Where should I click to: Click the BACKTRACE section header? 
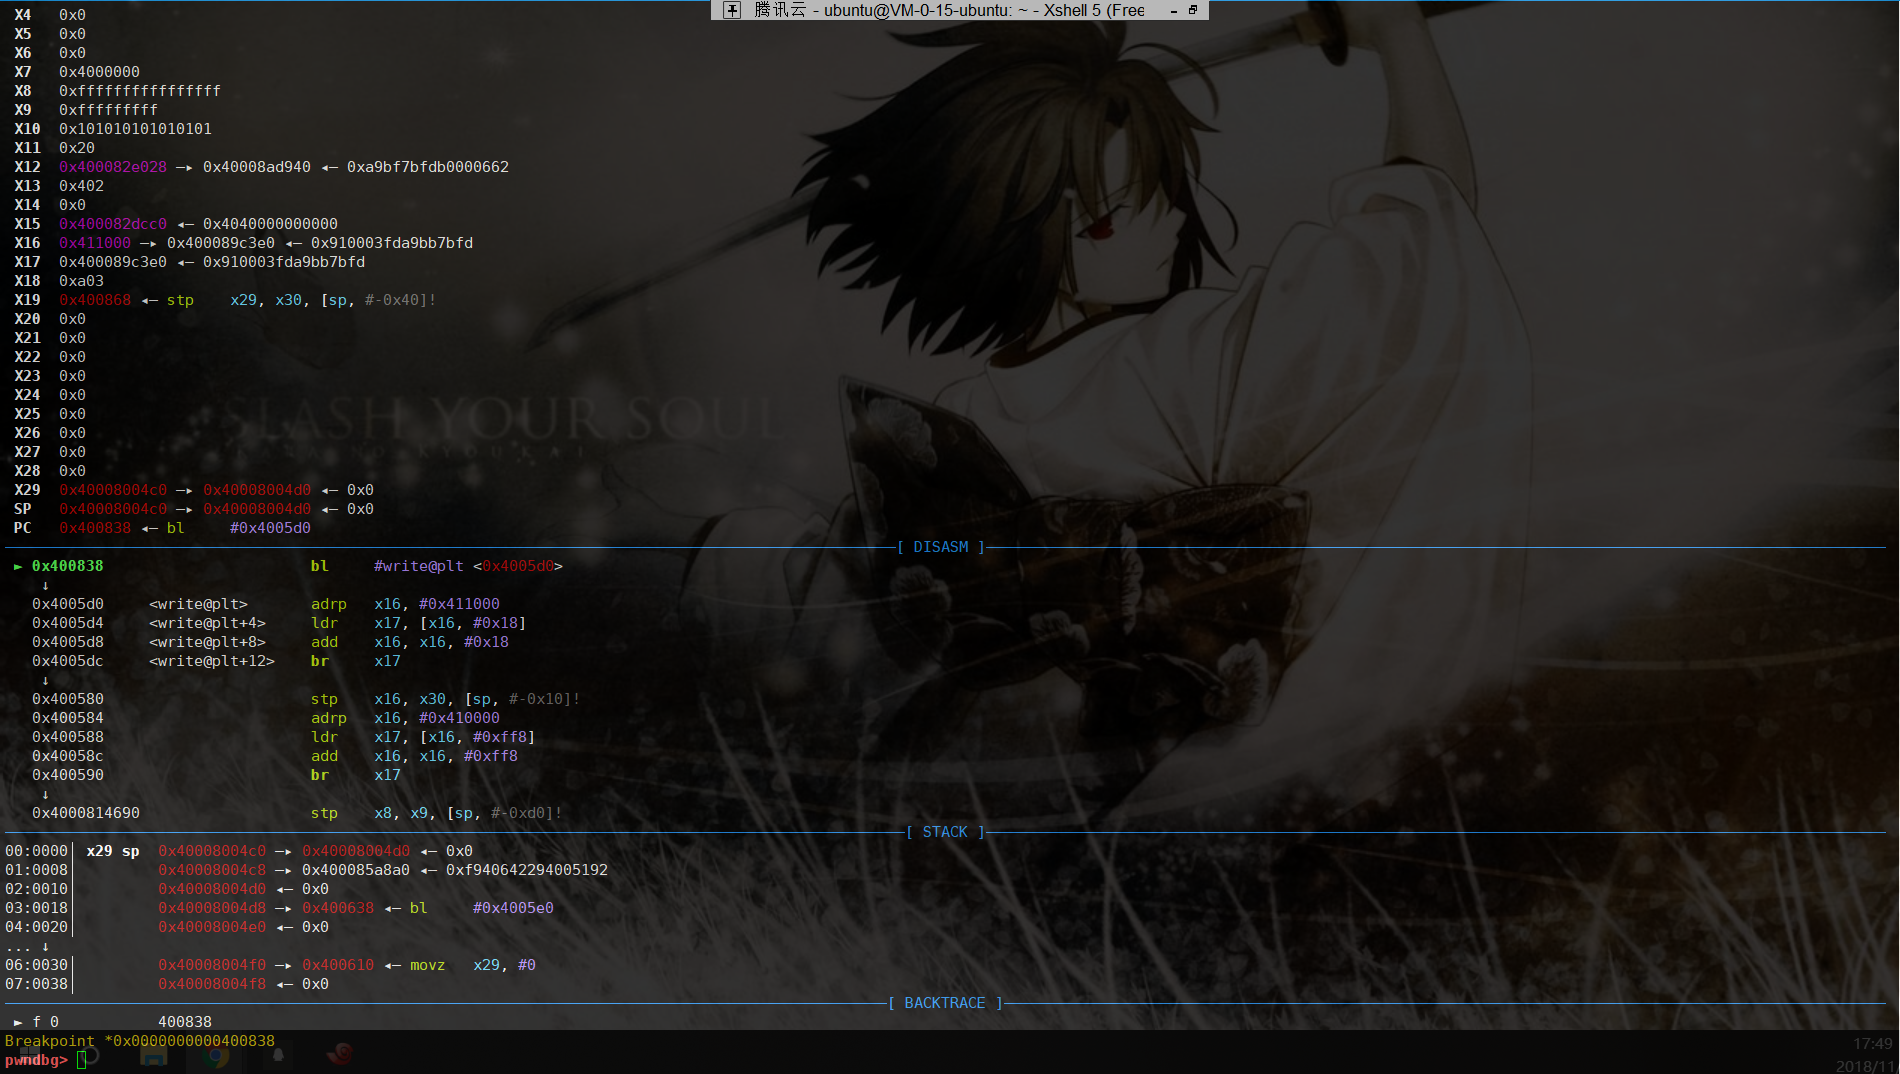[x=945, y=1003]
